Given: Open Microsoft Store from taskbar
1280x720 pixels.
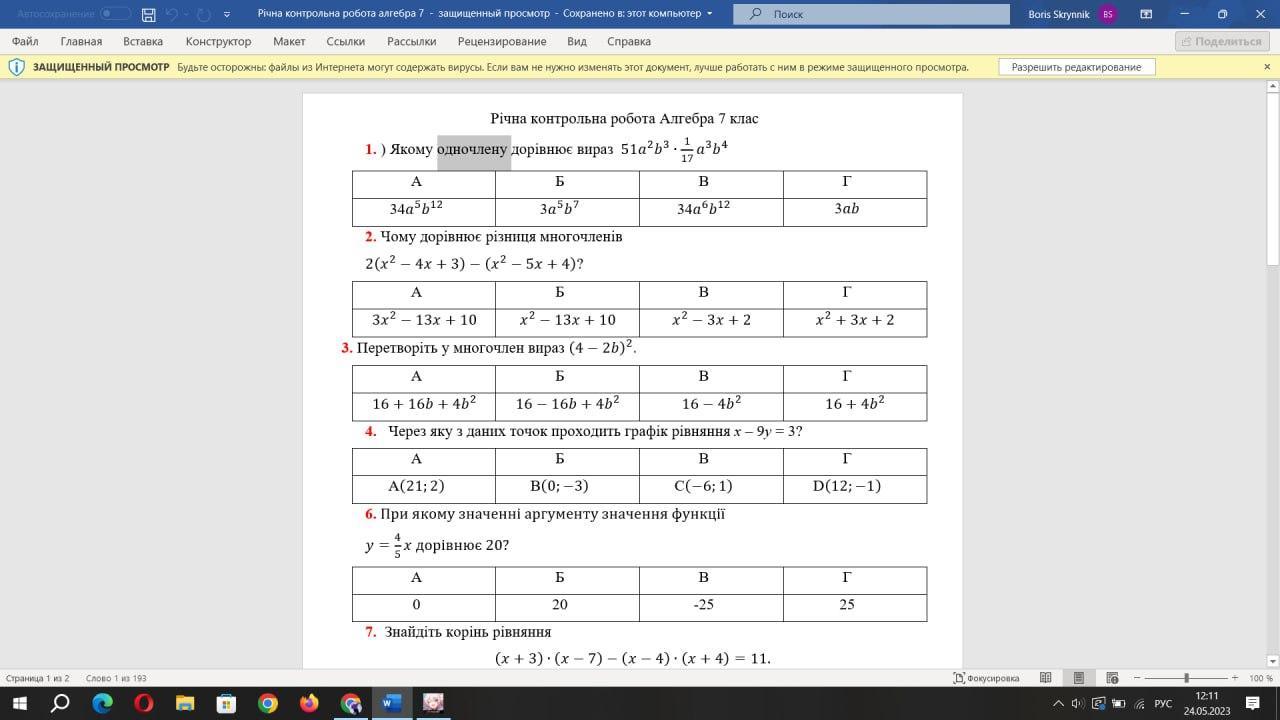Looking at the screenshot, I should click(x=226, y=703).
